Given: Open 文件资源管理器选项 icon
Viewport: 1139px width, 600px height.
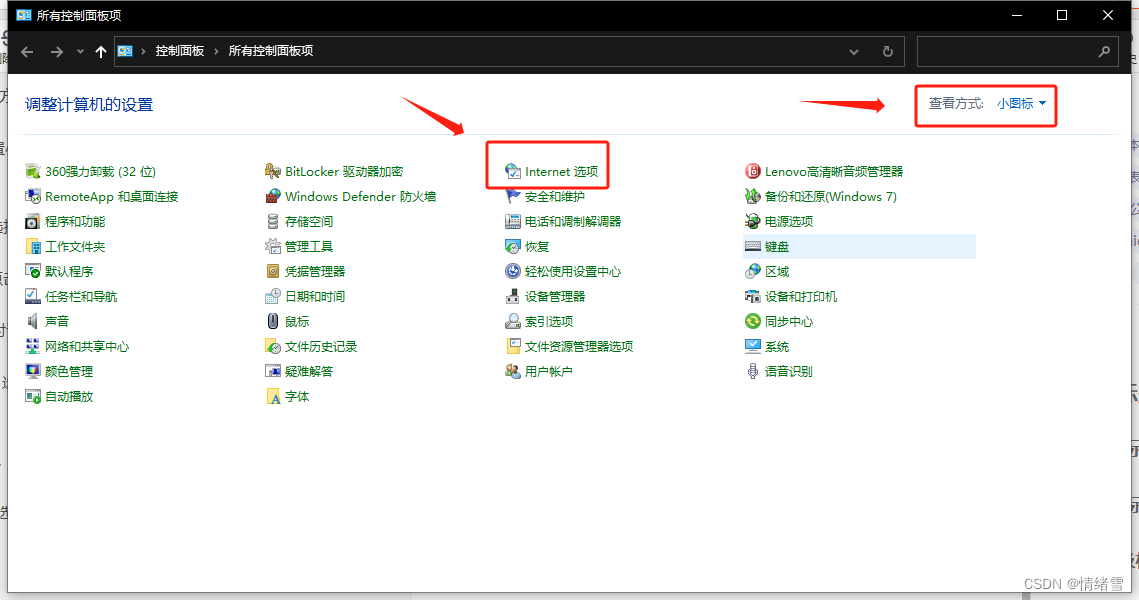Looking at the screenshot, I should tap(513, 346).
